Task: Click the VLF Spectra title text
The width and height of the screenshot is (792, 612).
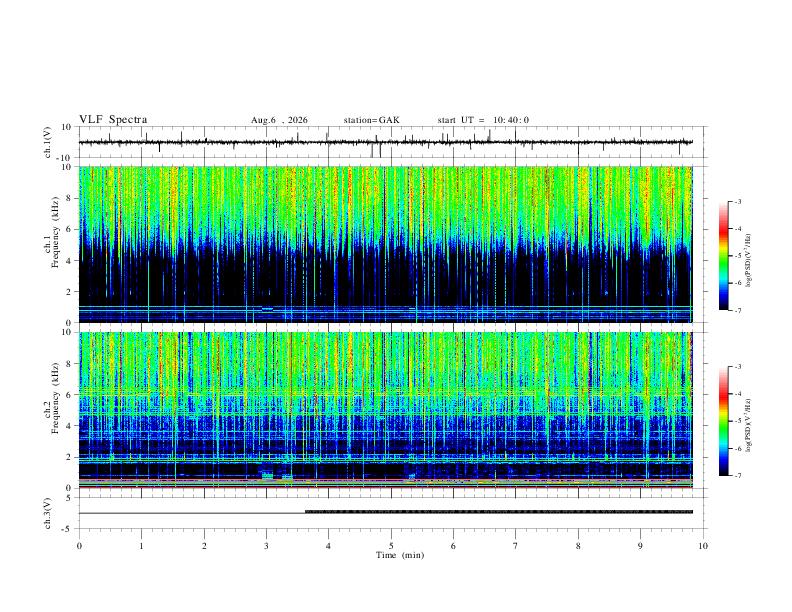Action: tap(113, 120)
